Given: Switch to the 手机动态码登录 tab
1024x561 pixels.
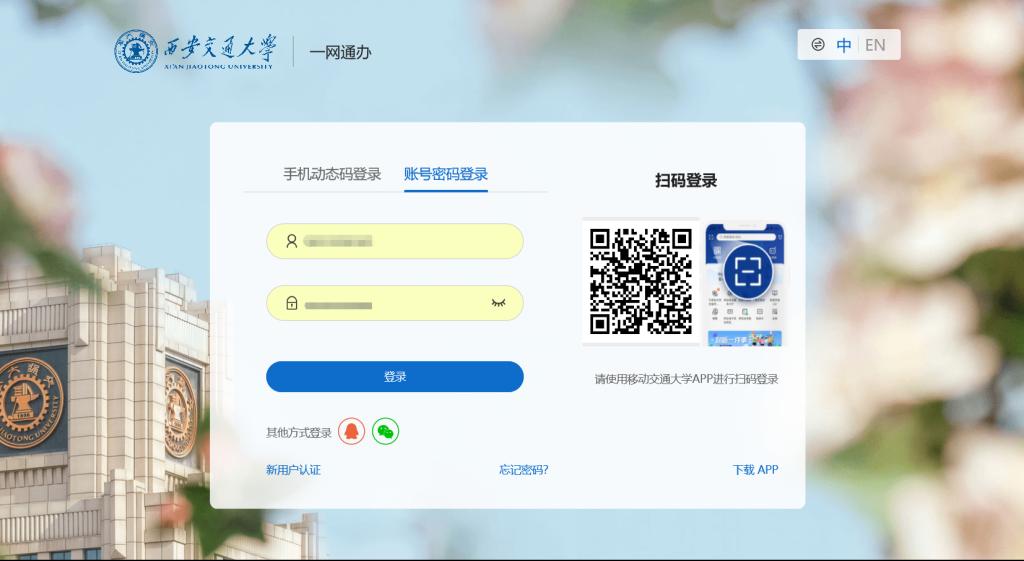Looking at the screenshot, I should (x=332, y=174).
